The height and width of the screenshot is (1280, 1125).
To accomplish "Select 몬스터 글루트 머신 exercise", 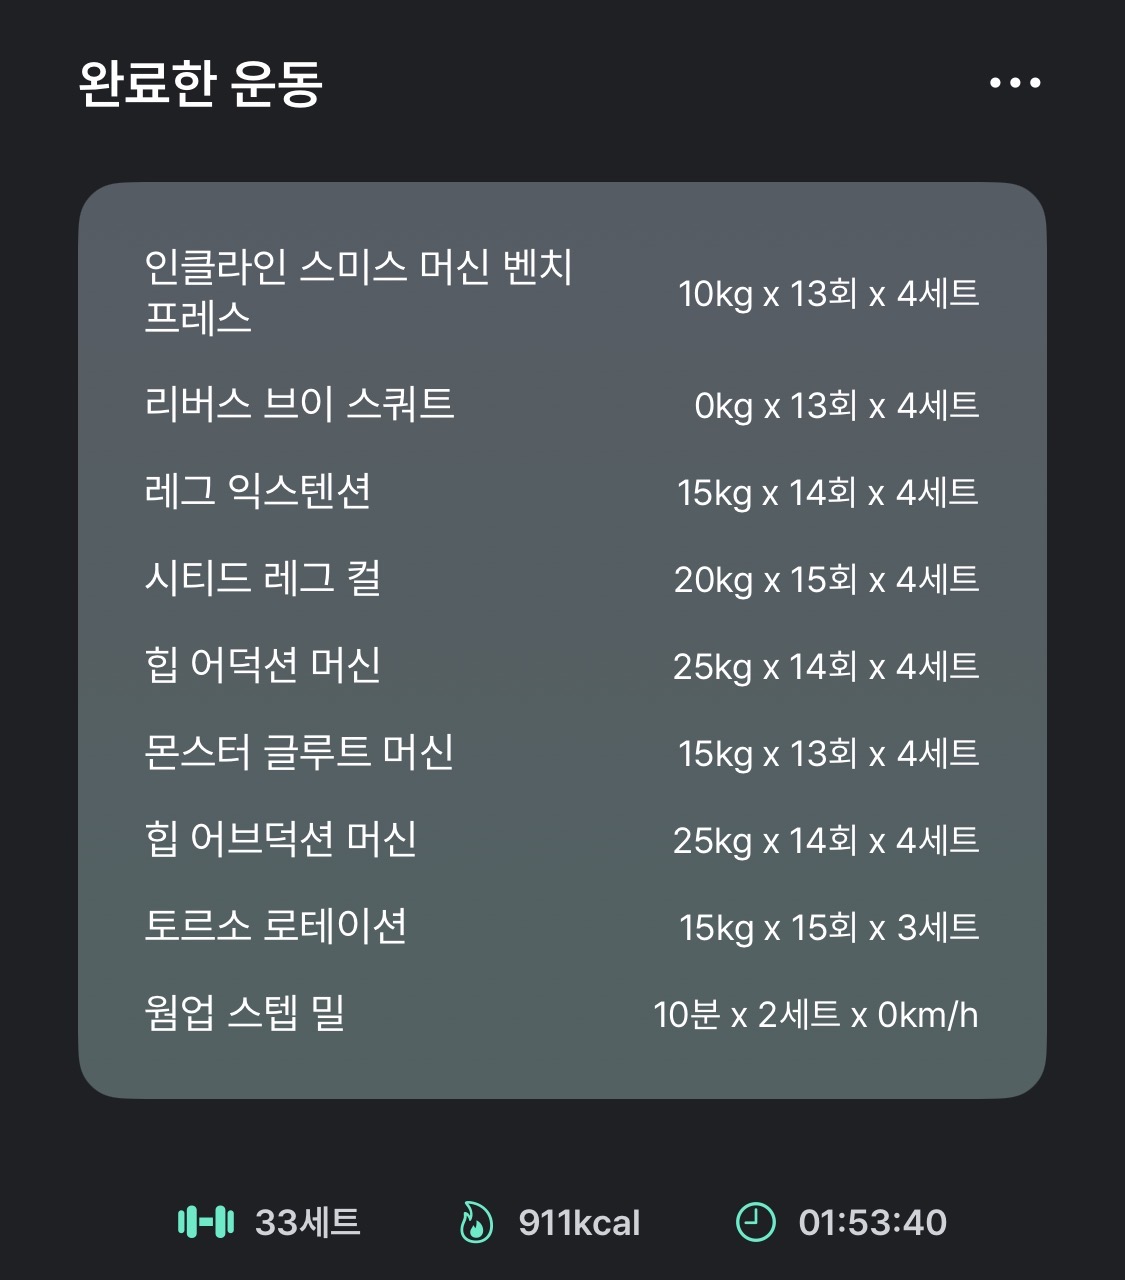I will coord(562,753).
